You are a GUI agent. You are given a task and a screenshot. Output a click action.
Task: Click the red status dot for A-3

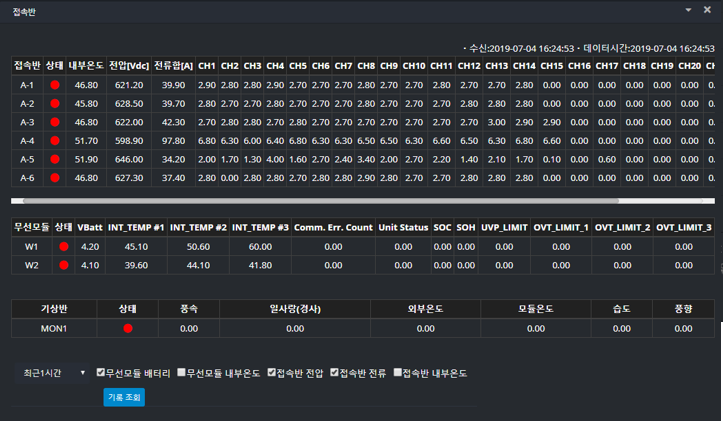click(x=54, y=122)
